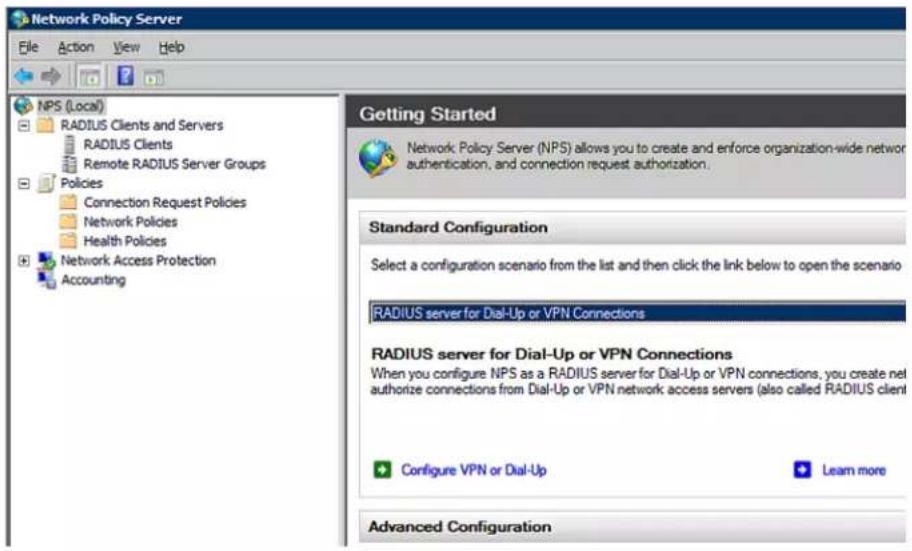Click the NPS (Local) globe icon
The image size is (912, 551).
point(23,106)
